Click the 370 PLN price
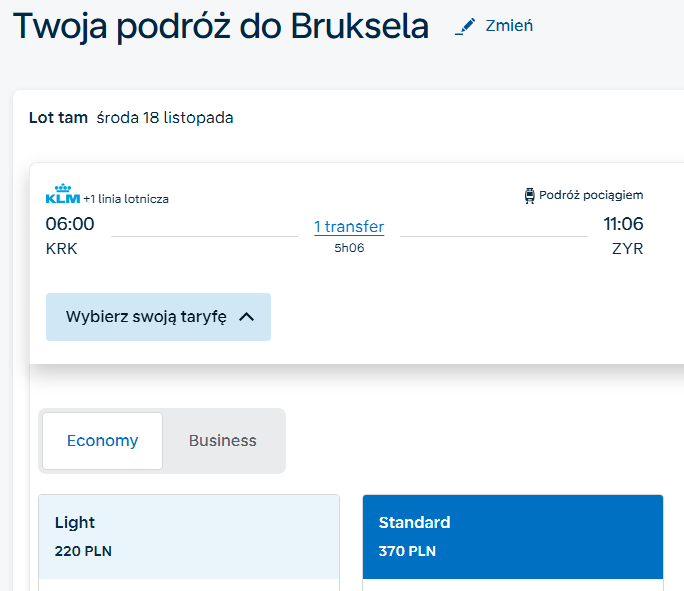 point(407,551)
